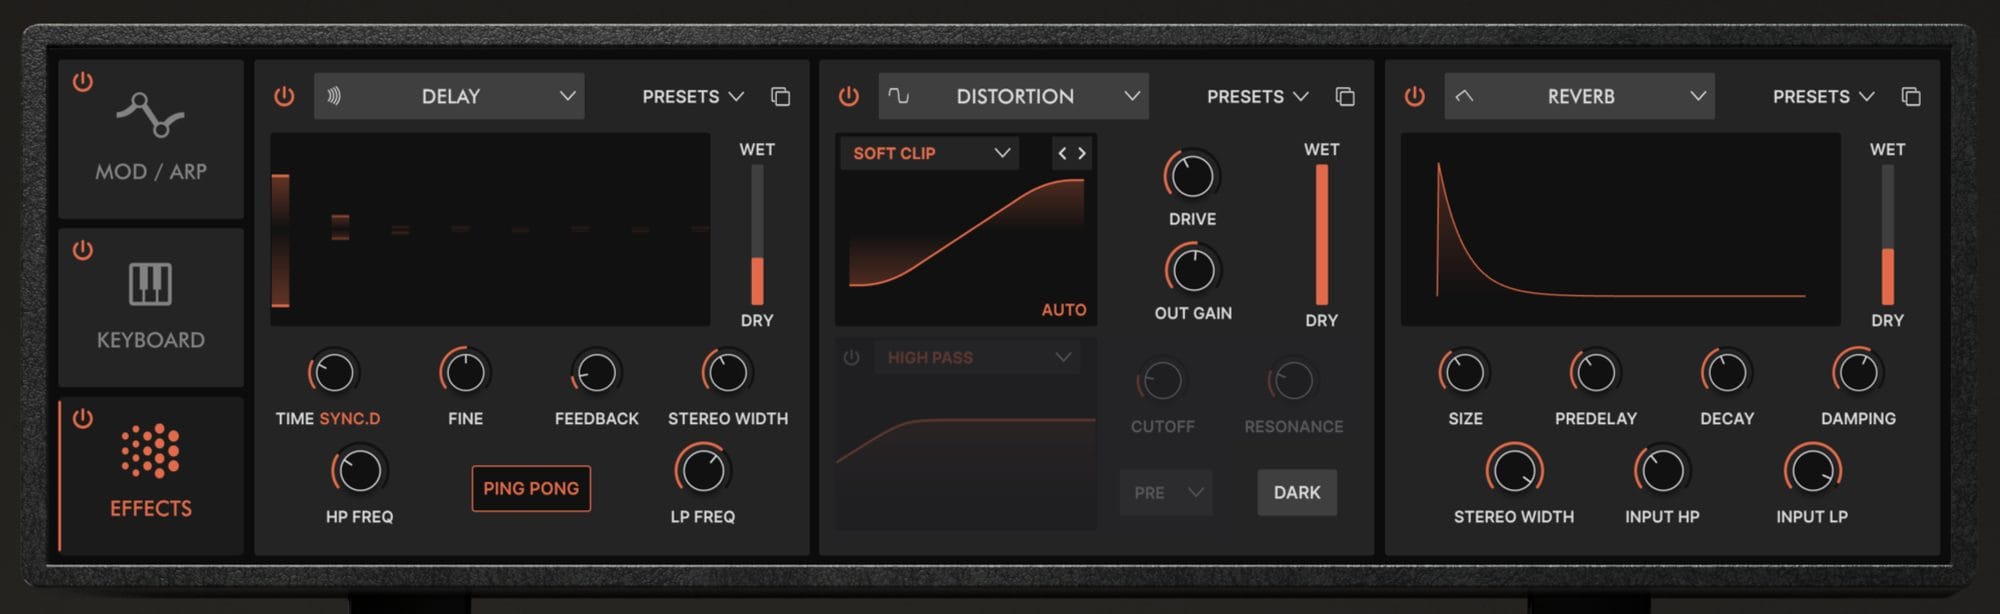The height and width of the screenshot is (614, 2000).
Task: Click the copy icon in Delay panel
Action: (x=780, y=97)
